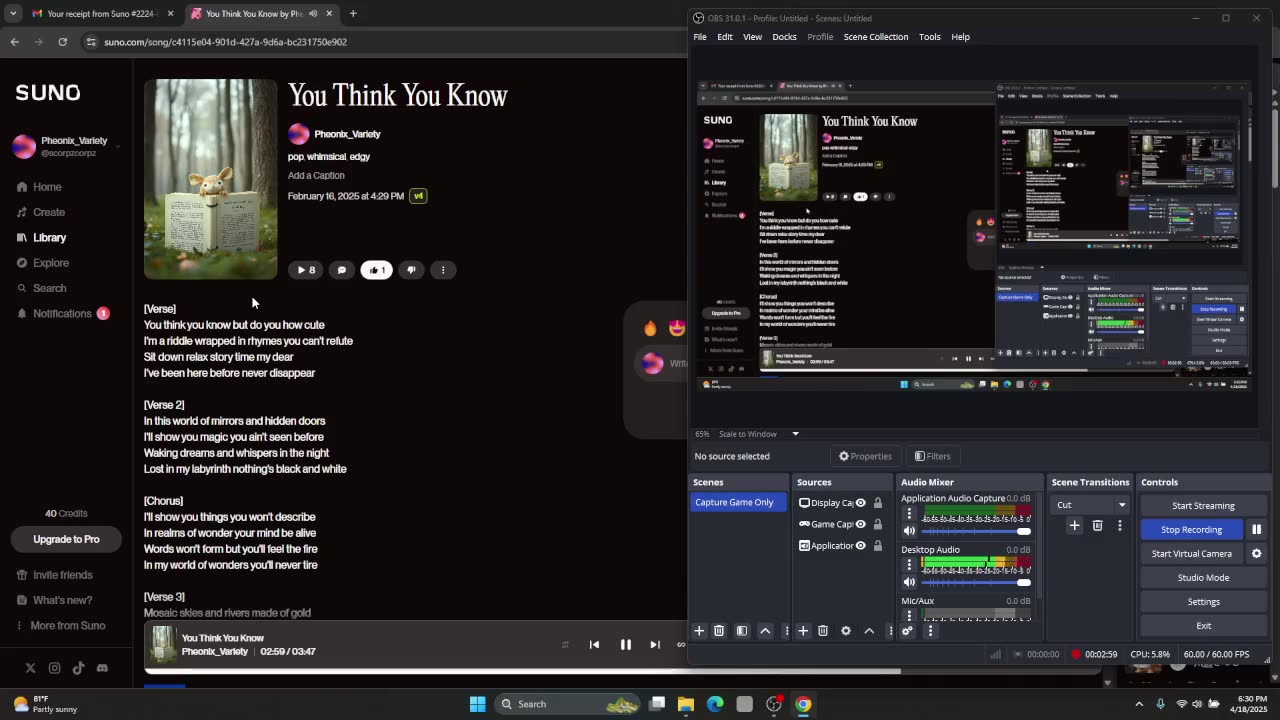Open the OBS File menu

point(700,37)
